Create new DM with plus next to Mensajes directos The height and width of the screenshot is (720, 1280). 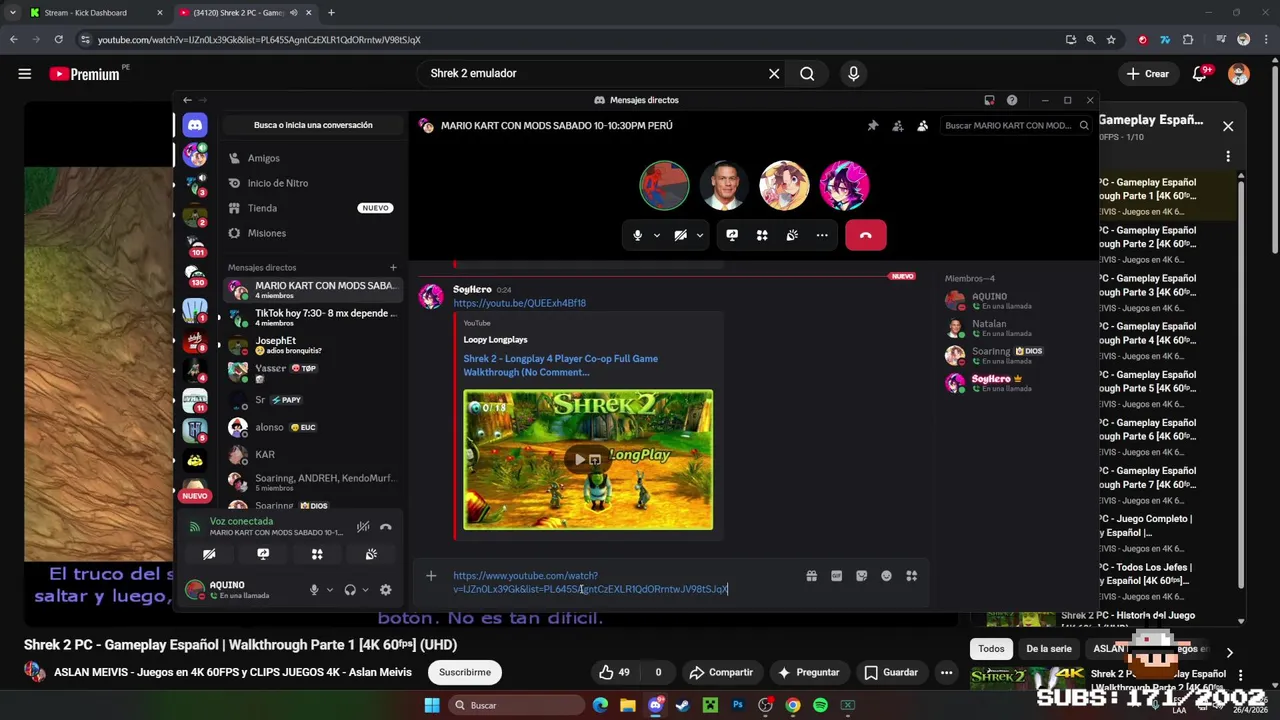click(x=393, y=267)
